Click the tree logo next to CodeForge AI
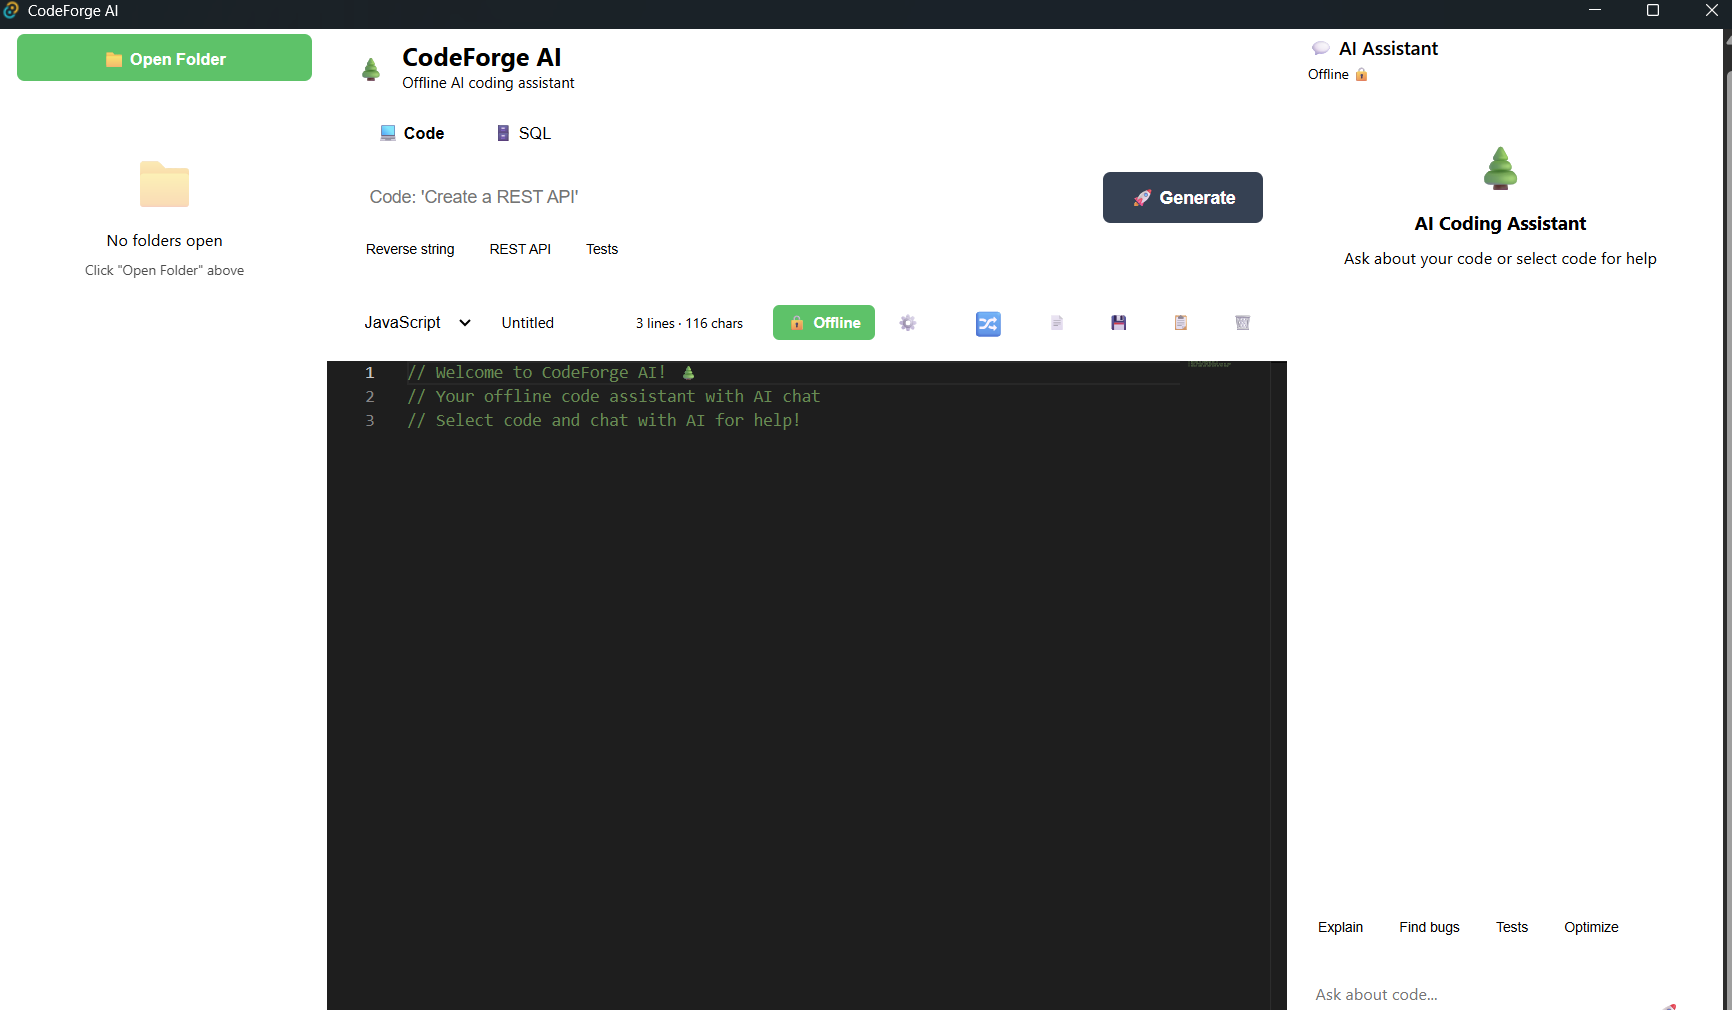This screenshot has height=1010, width=1732. click(x=371, y=68)
